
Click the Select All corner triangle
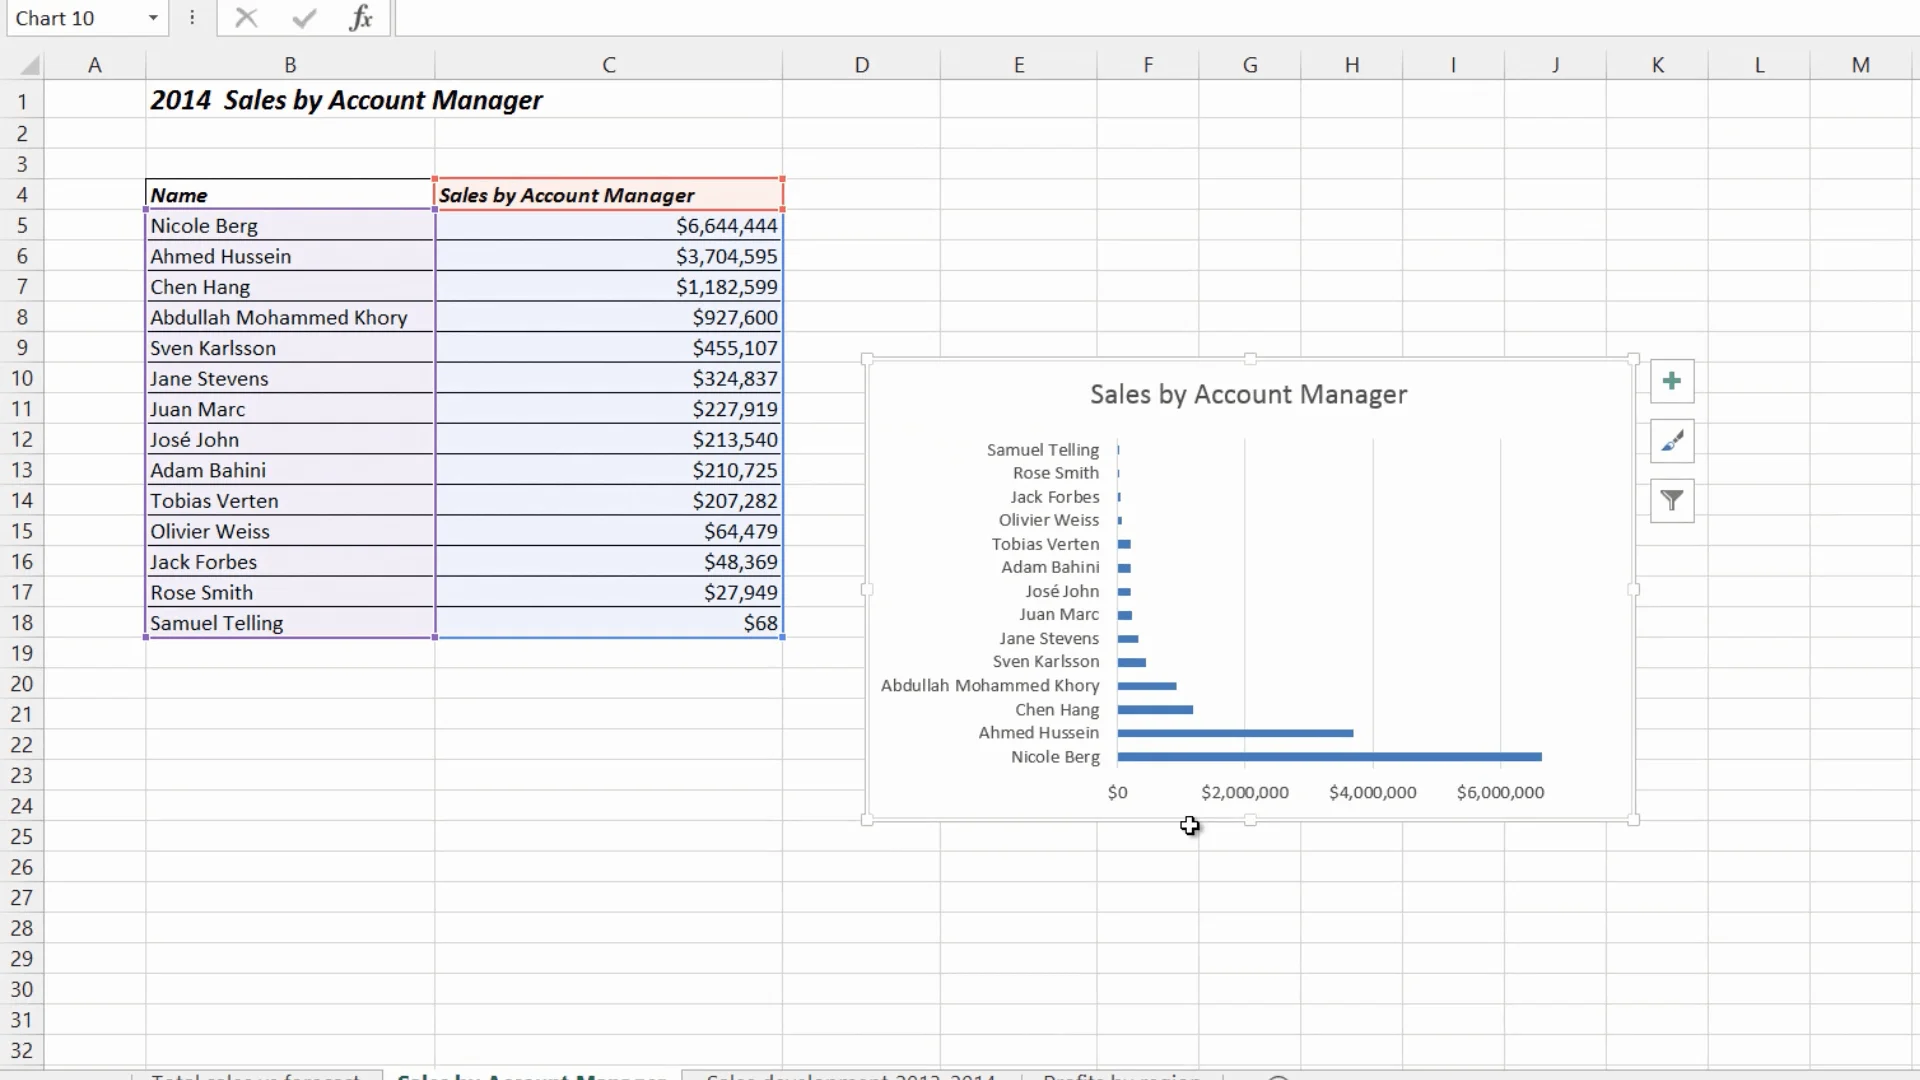click(30, 66)
